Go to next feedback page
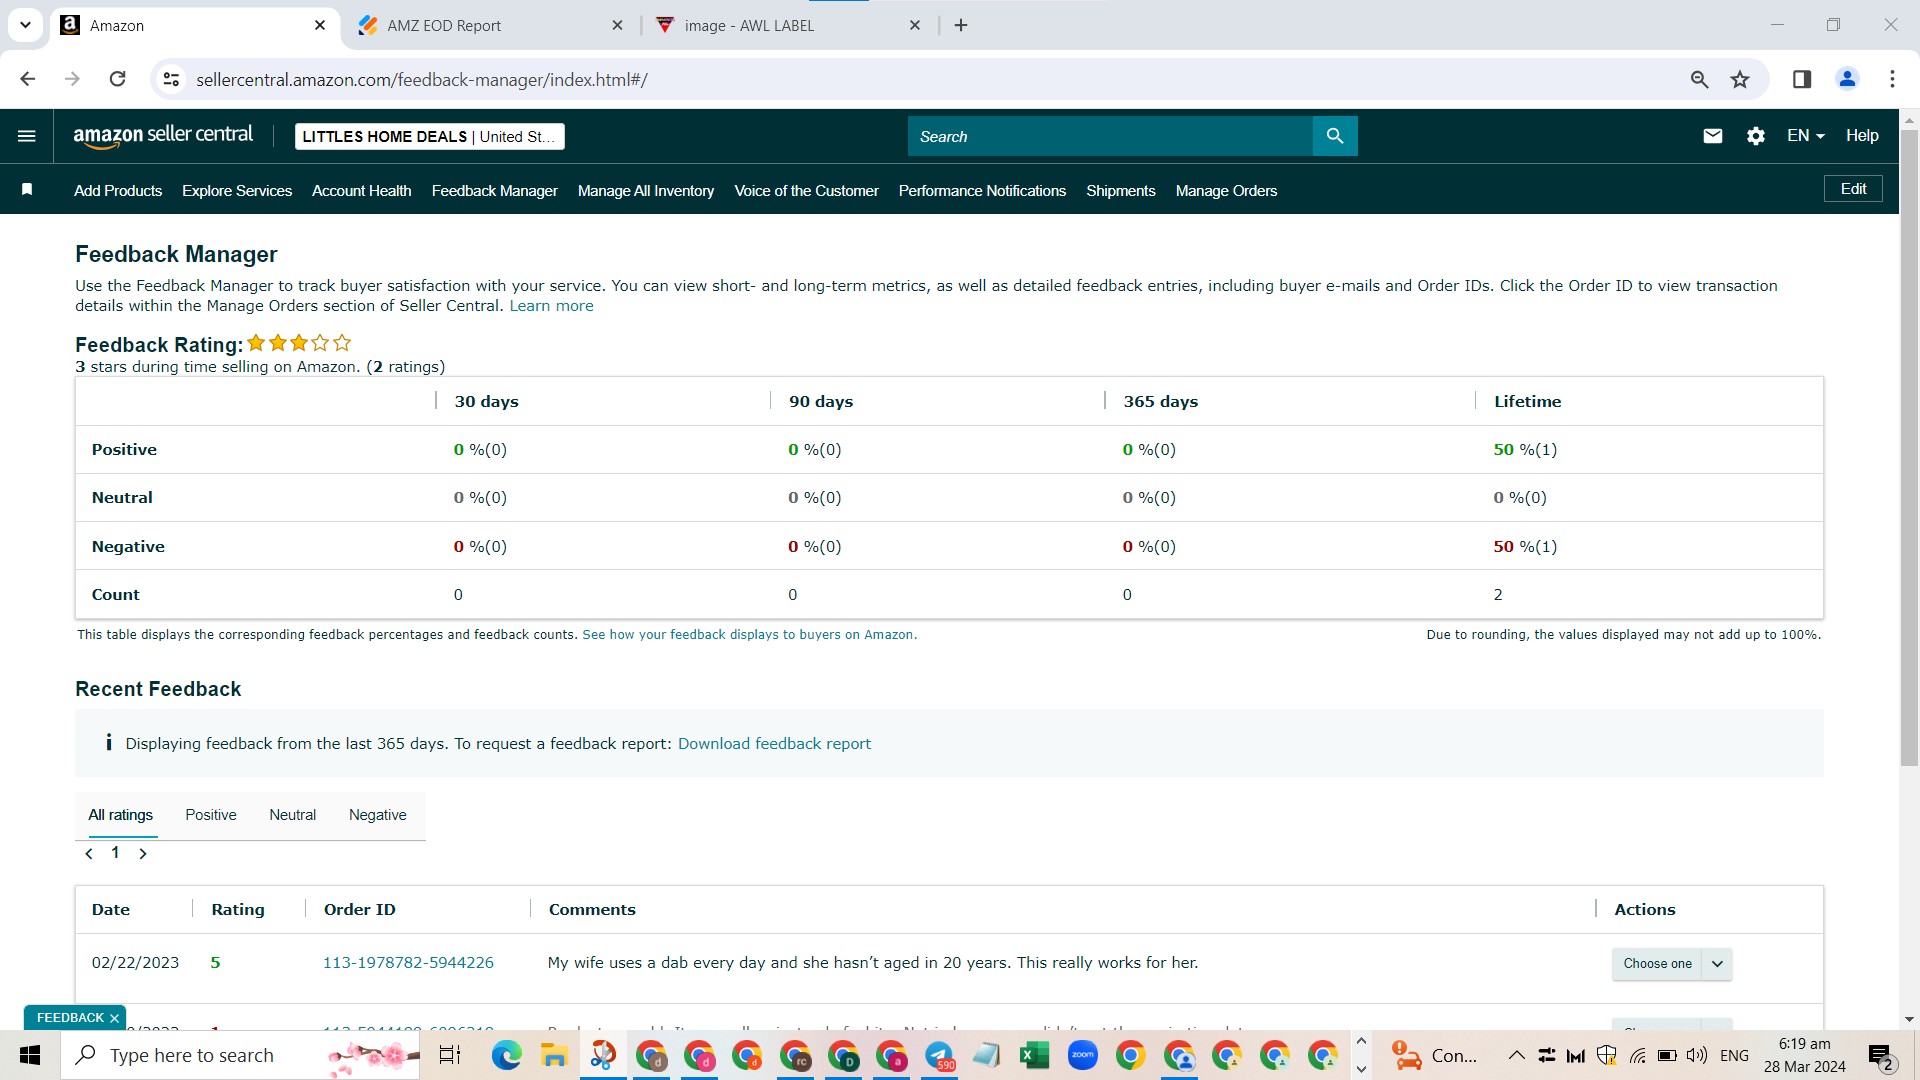1920x1080 pixels. (x=143, y=854)
